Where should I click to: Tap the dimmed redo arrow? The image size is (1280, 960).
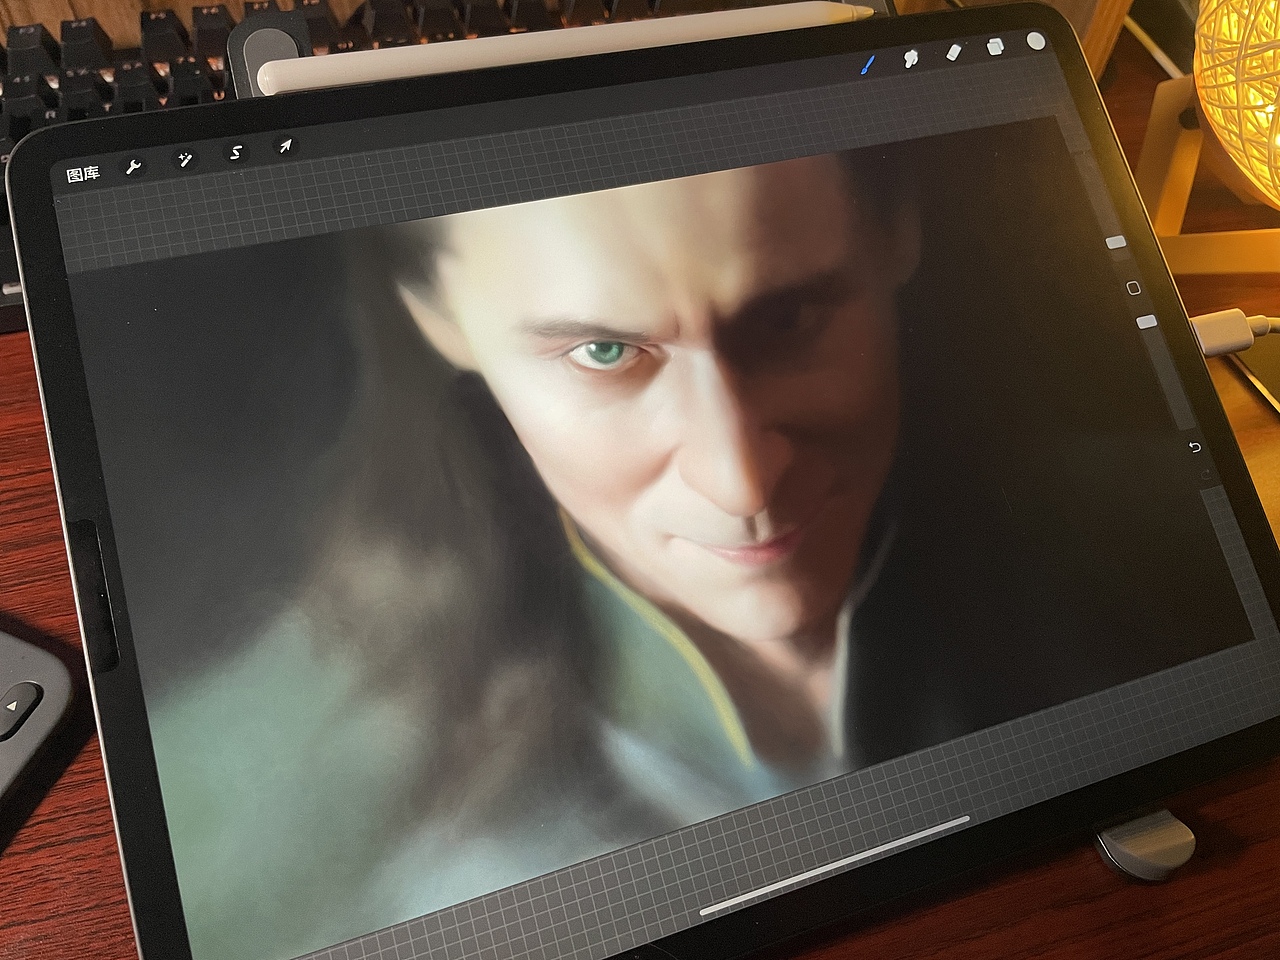1208,473
